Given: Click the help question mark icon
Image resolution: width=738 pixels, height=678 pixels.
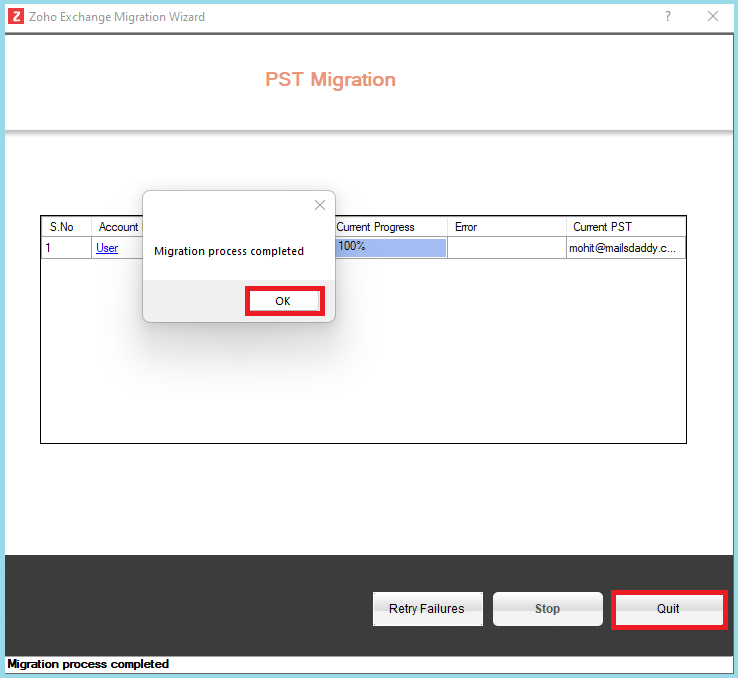Looking at the screenshot, I should [667, 16].
